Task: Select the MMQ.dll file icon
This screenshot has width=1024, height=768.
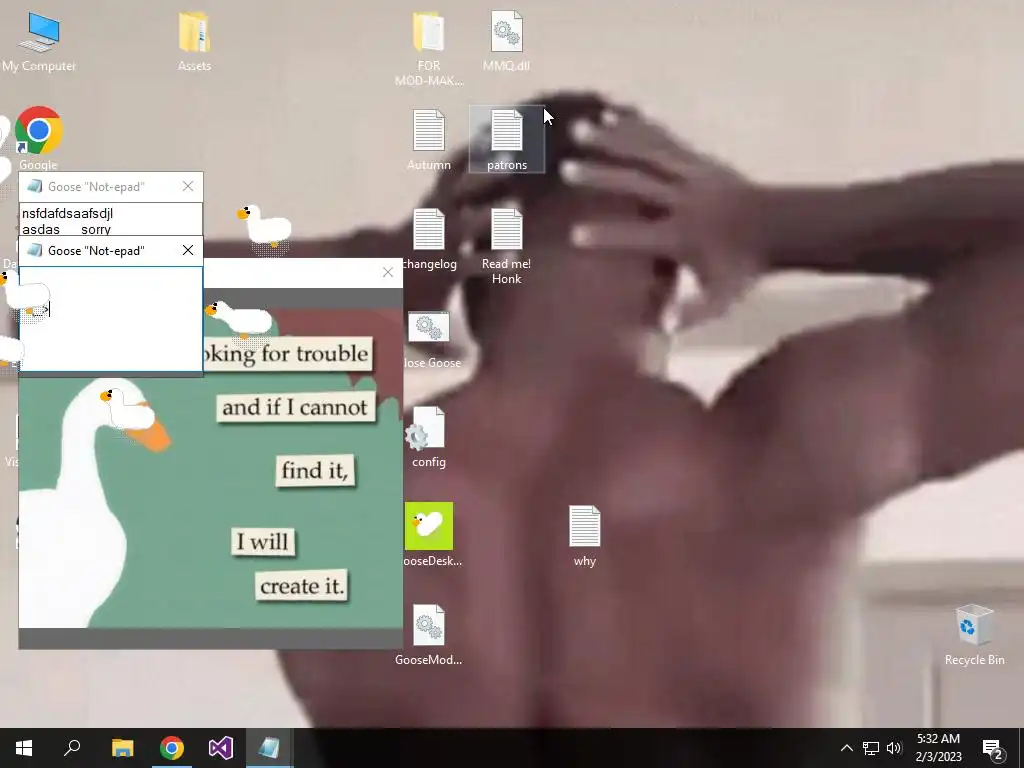Action: click(506, 41)
